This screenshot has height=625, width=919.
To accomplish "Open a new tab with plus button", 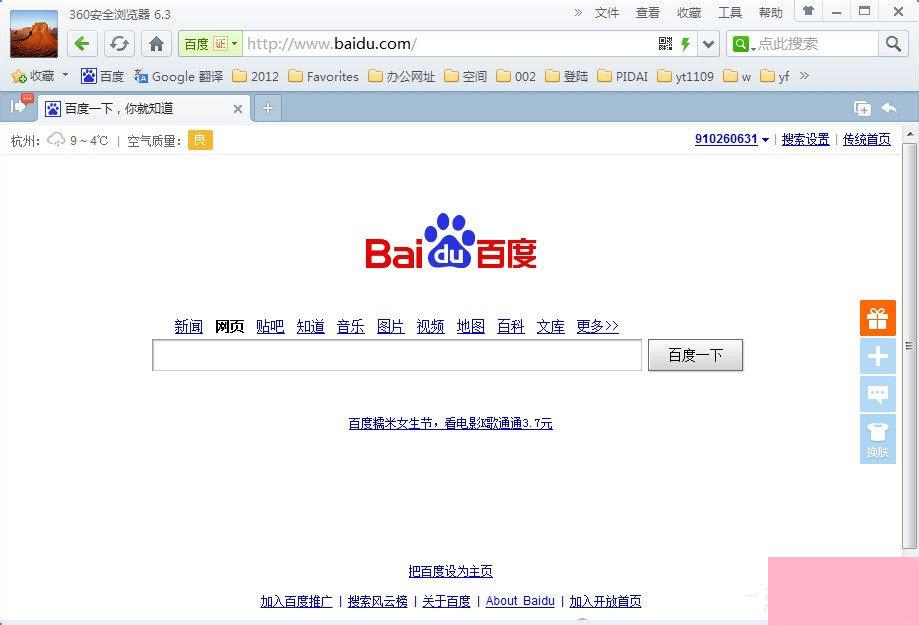I will (x=268, y=108).
